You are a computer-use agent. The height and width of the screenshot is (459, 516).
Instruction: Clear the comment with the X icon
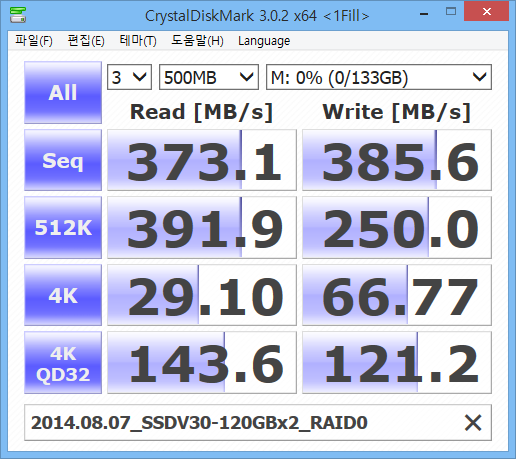(473, 423)
